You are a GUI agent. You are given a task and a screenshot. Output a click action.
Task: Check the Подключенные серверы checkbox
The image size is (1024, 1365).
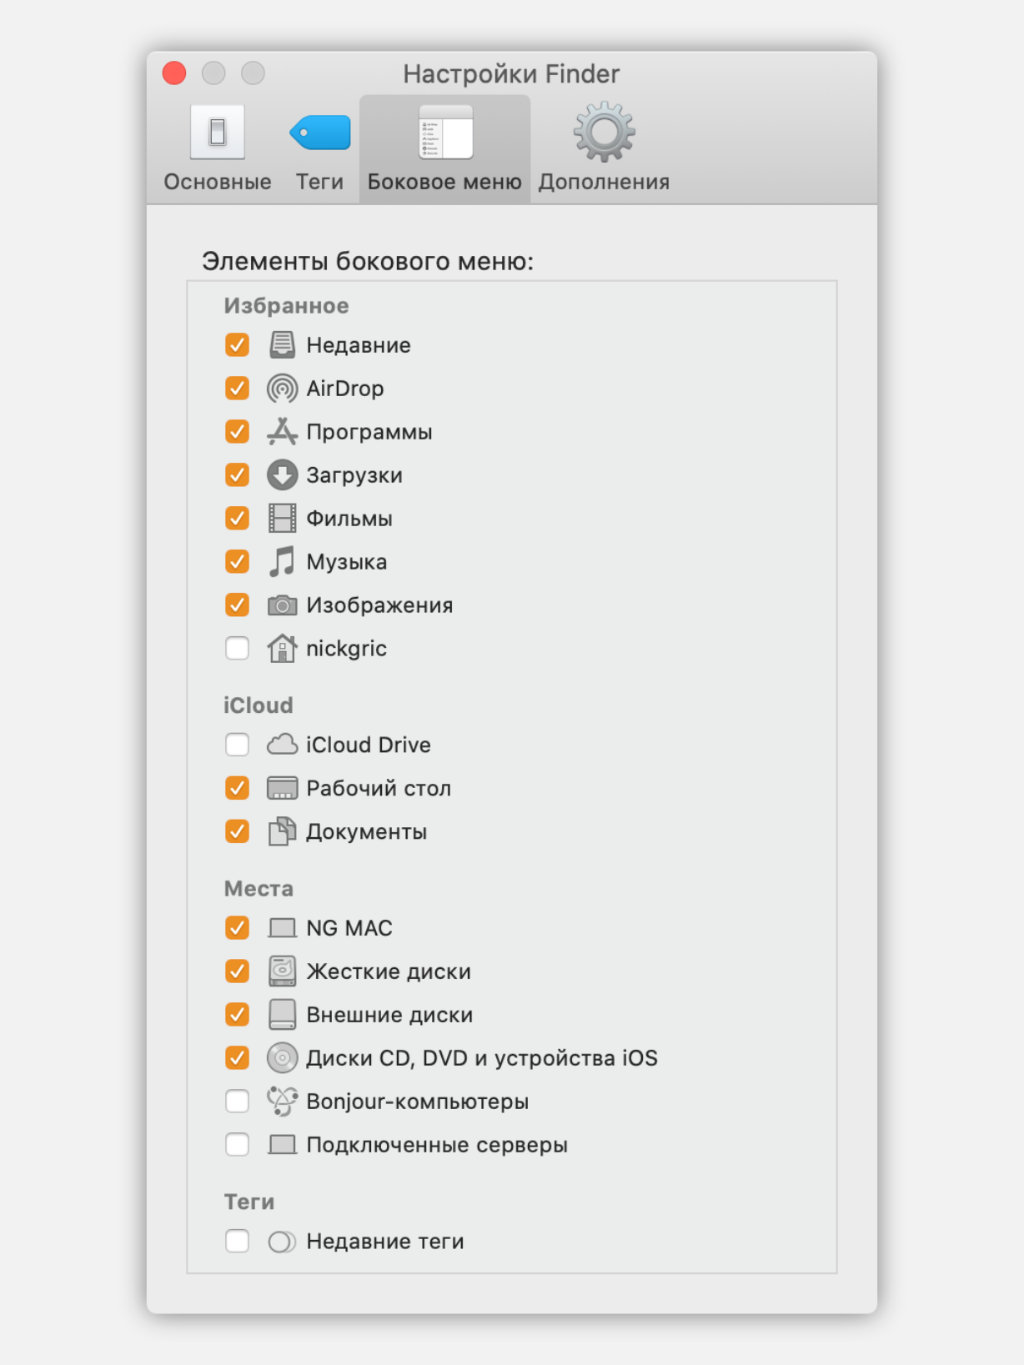click(x=237, y=1144)
